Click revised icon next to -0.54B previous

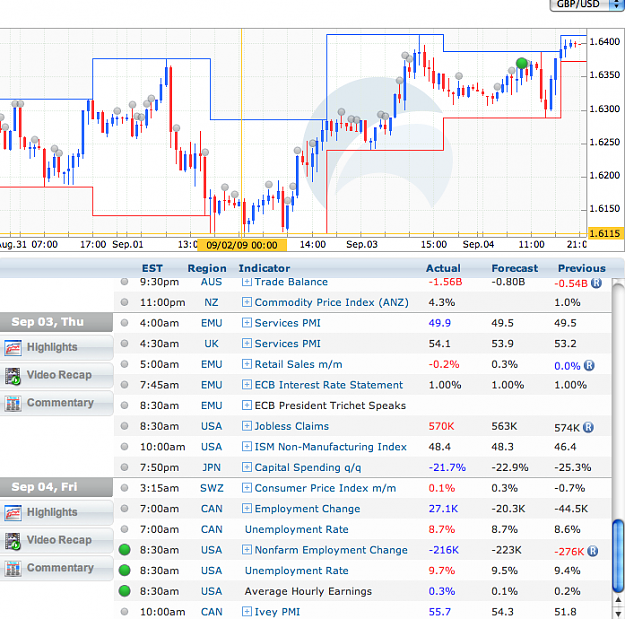(596, 283)
